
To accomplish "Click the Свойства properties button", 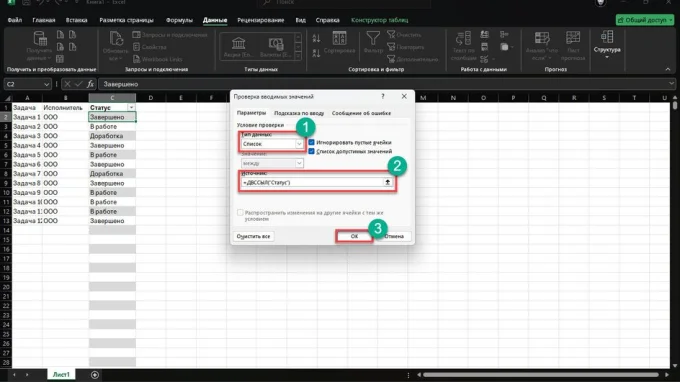I will [x=150, y=47].
